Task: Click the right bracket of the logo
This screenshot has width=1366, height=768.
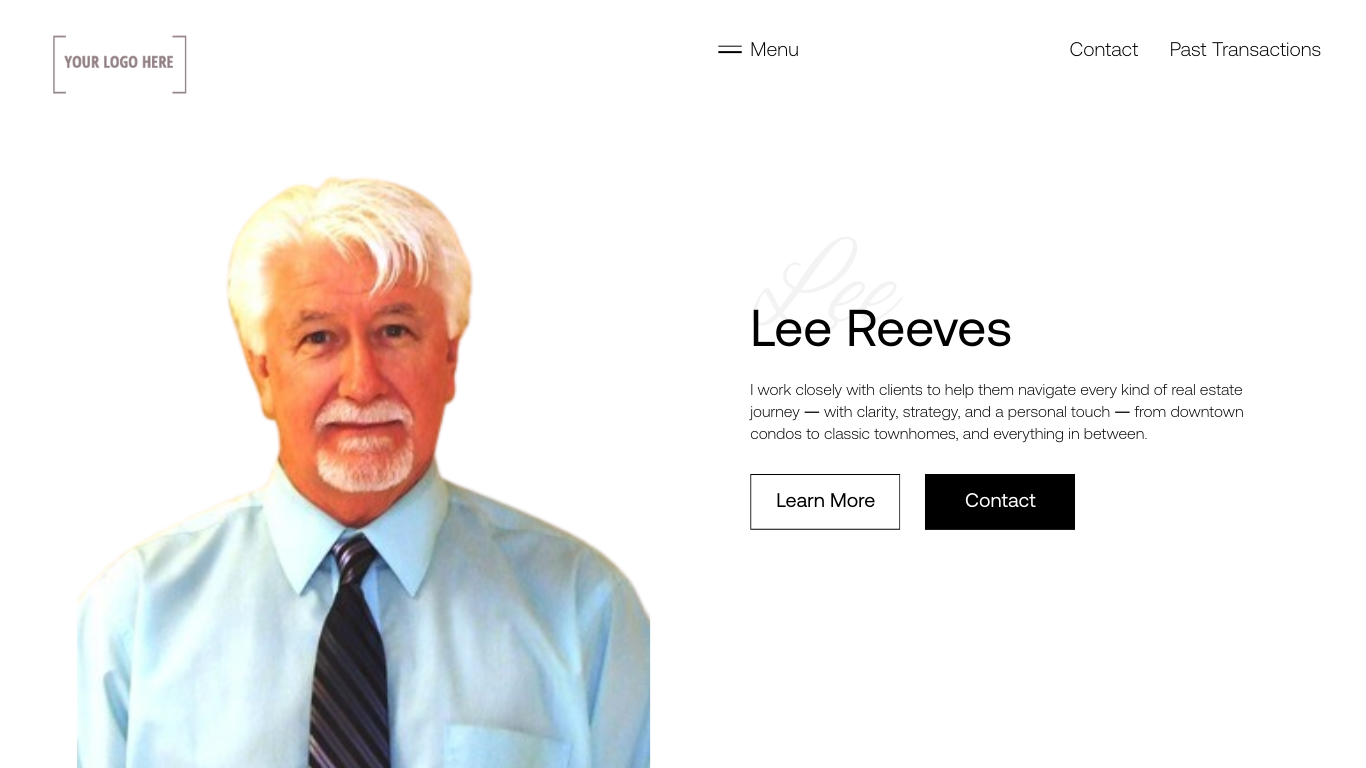Action: pos(180,64)
